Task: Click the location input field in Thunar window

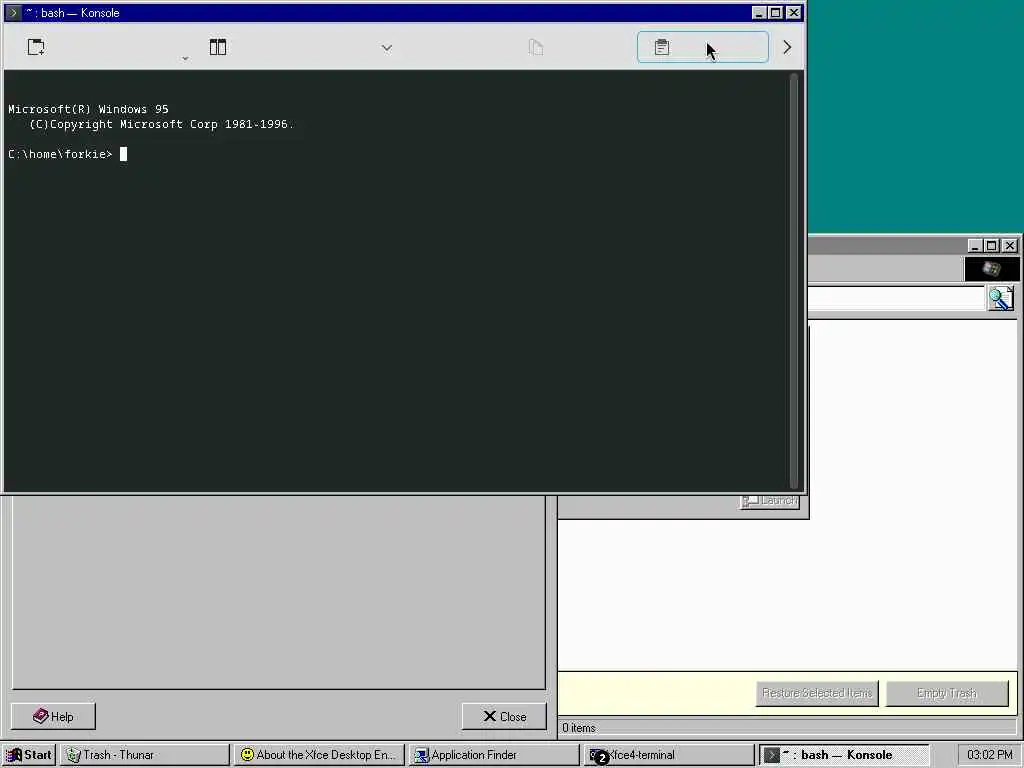Action: tap(896, 298)
